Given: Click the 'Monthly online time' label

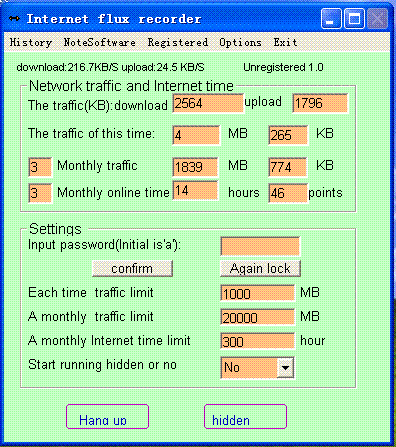Looking at the screenshot, I should [113, 193].
